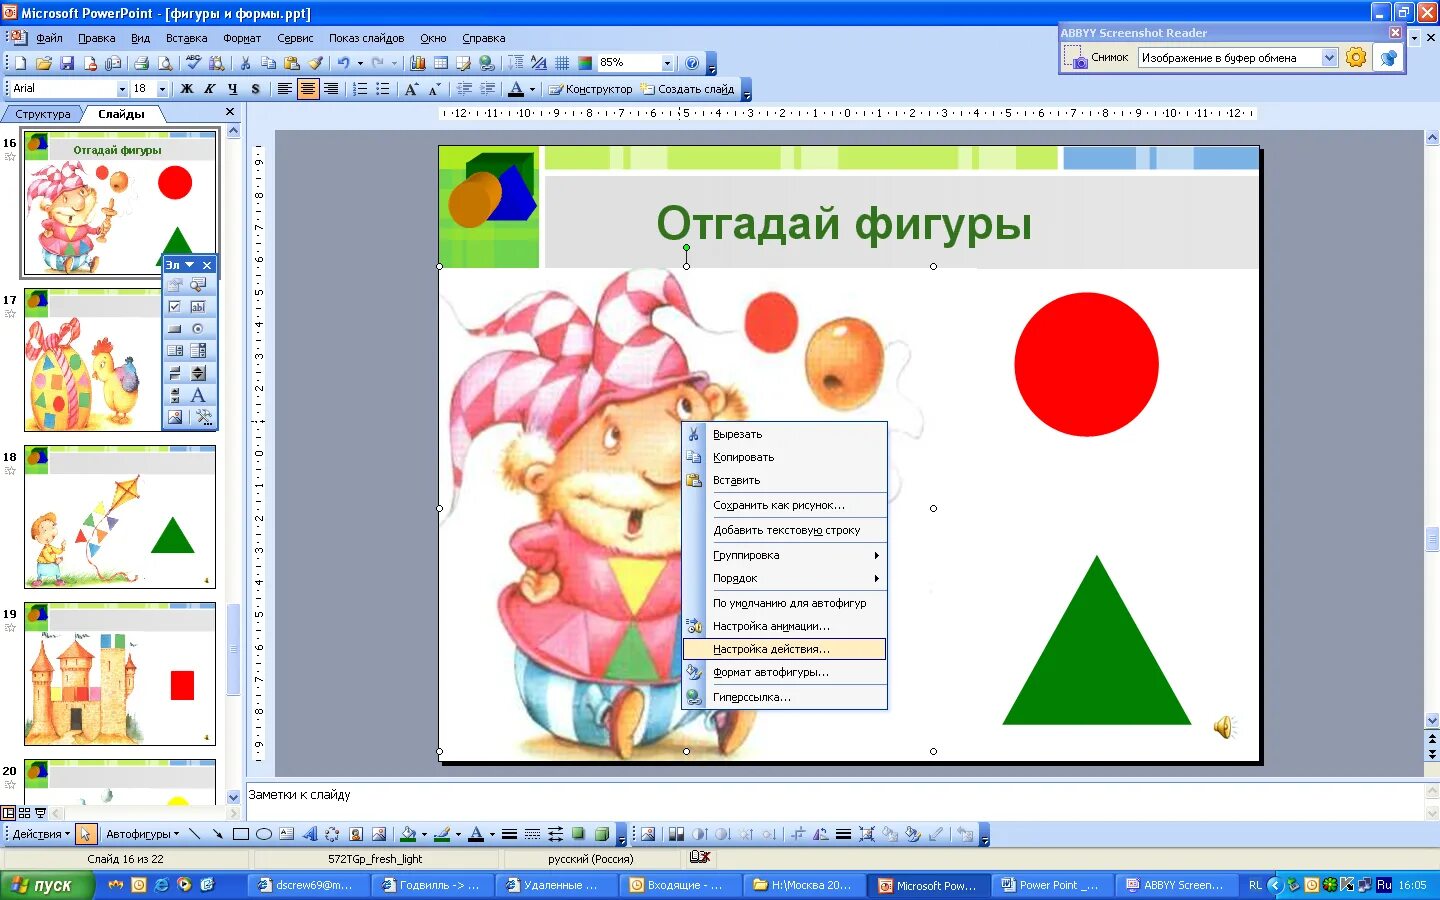Click the Конструктор button
Viewport: 1440px width, 900px height.
coord(590,89)
